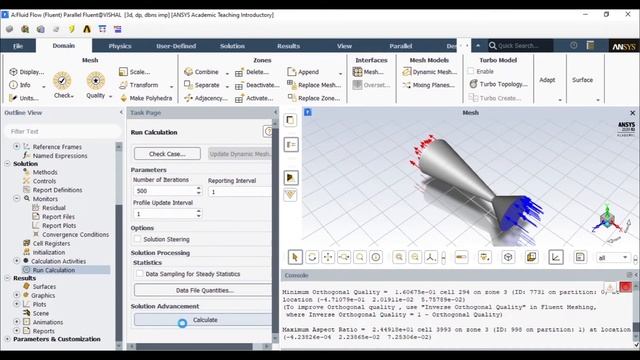The width and height of the screenshot is (640, 360).
Task: Open the 'all' surfaces dropdown
Action: [x=612, y=258]
